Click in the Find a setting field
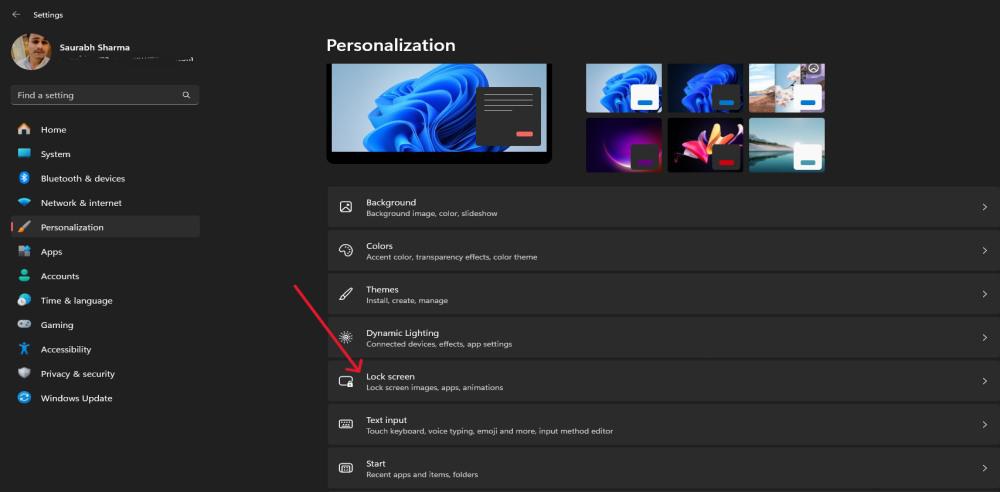The image size is (1000, 492). click(x=105, y=95)
